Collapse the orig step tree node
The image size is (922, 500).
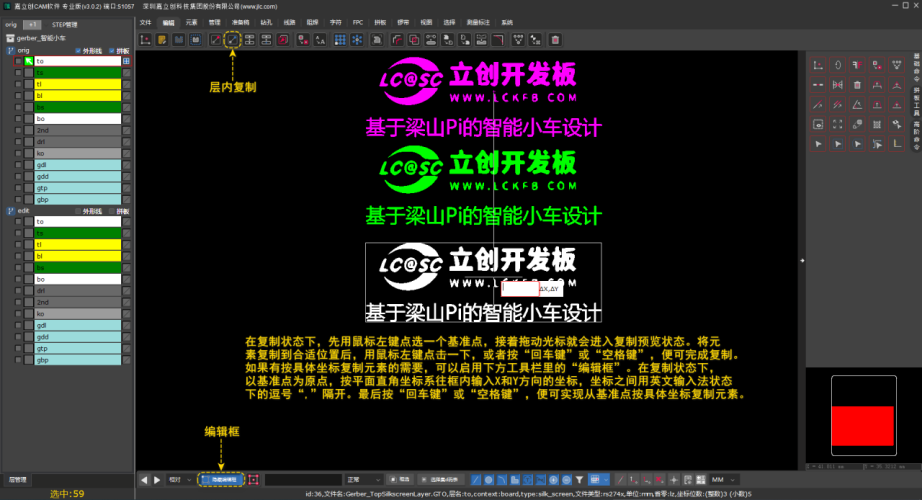pyautogui.click(x=10, y=51)
